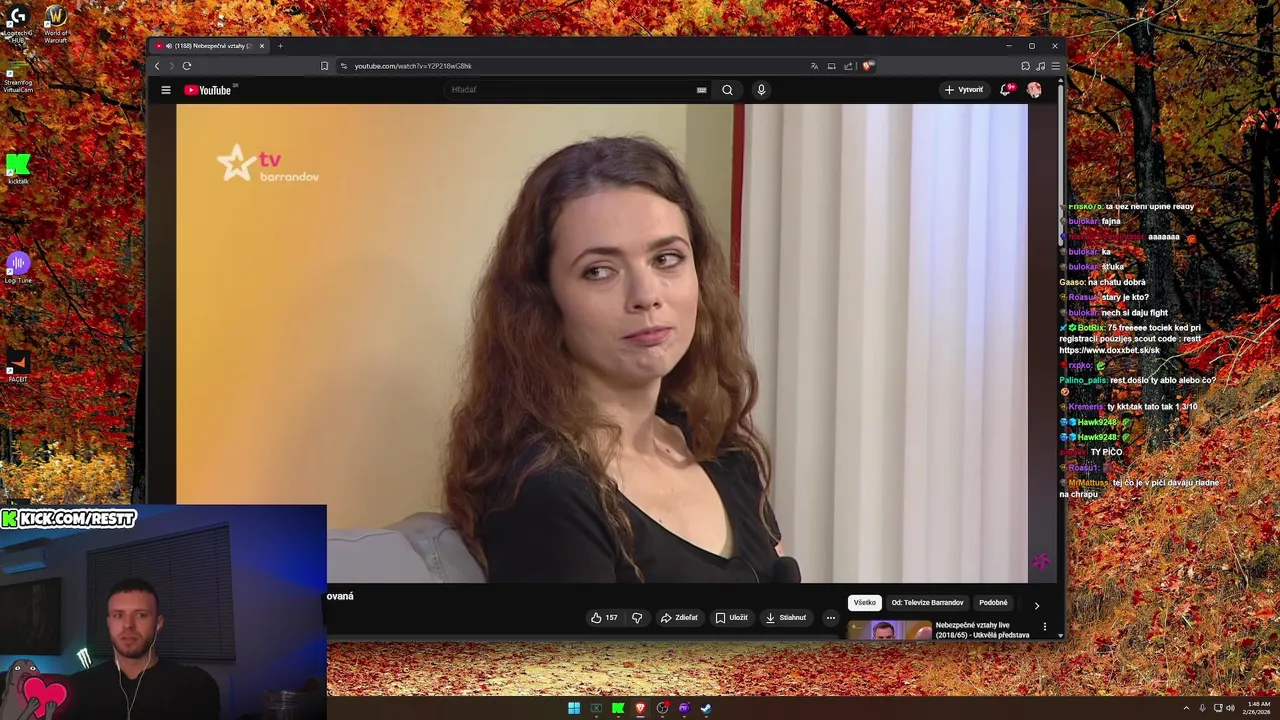
Task: Open the Steam taskbar icon
Action: 706,708
